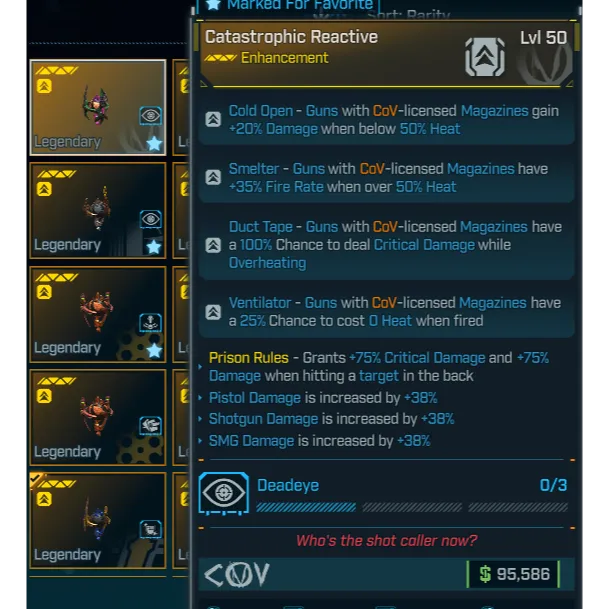Toggle the favorite star on second legendary item

click(x=154, y=247)
